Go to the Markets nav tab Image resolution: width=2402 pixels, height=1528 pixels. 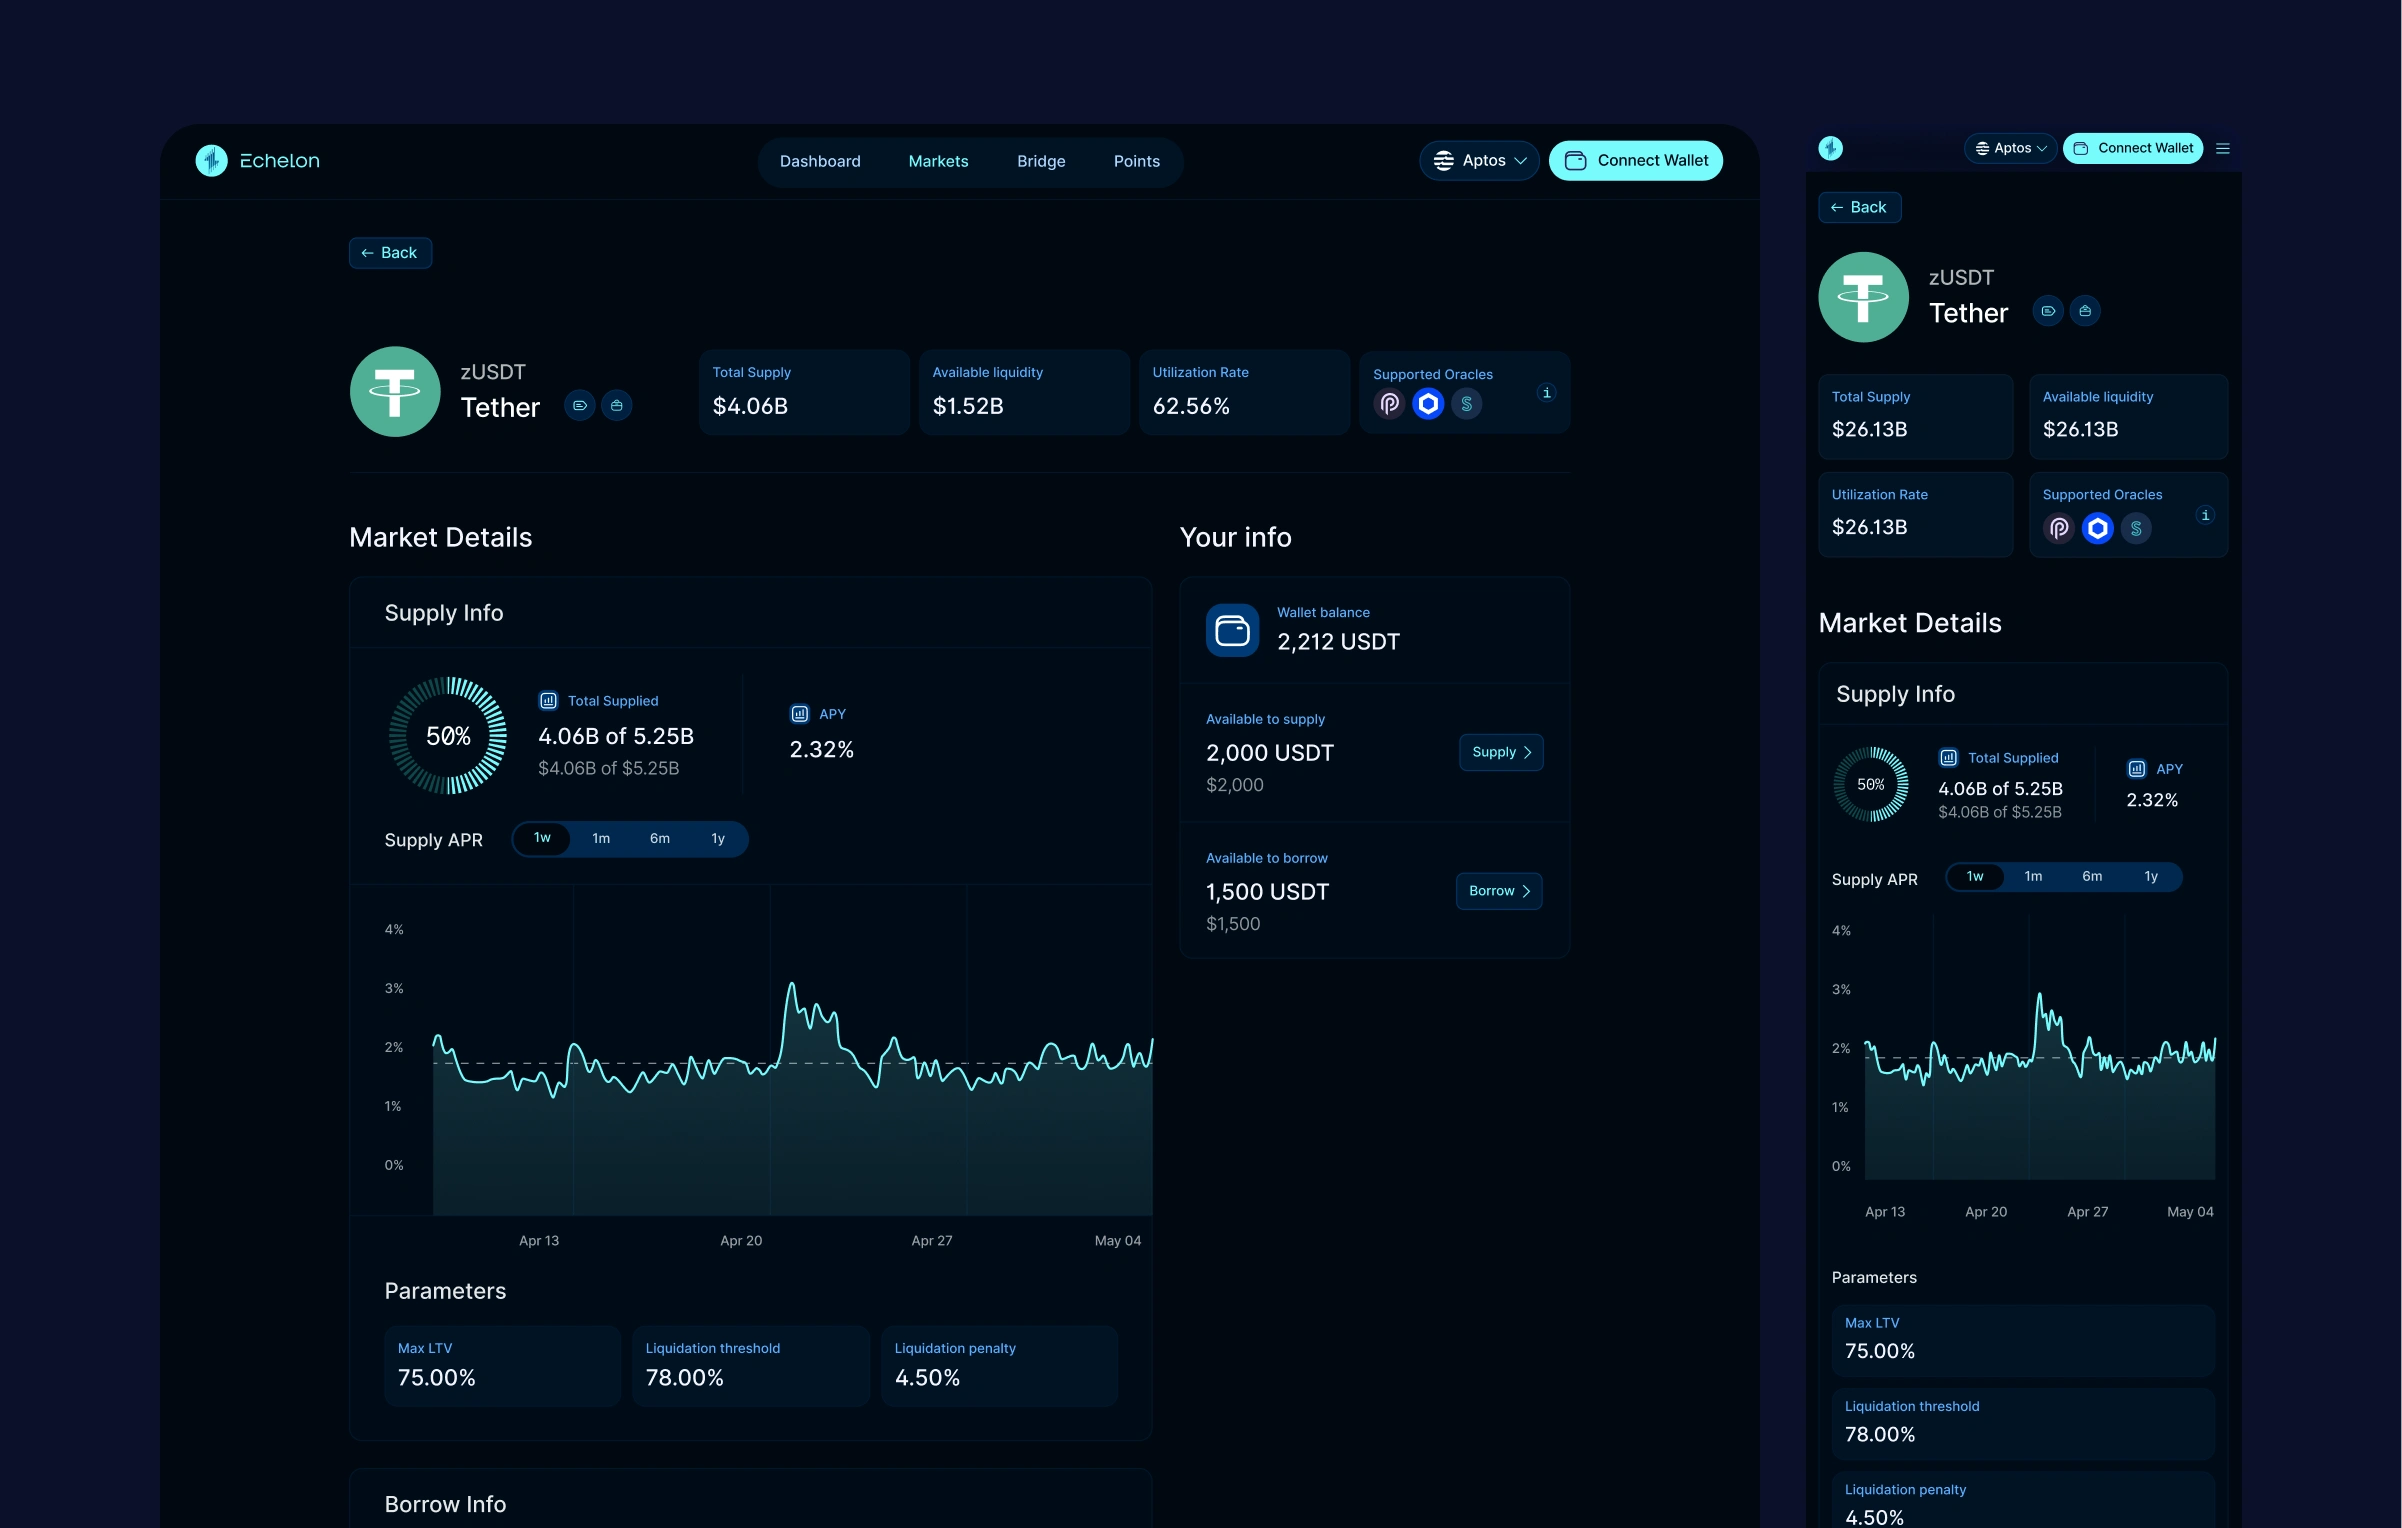point(938,161)
